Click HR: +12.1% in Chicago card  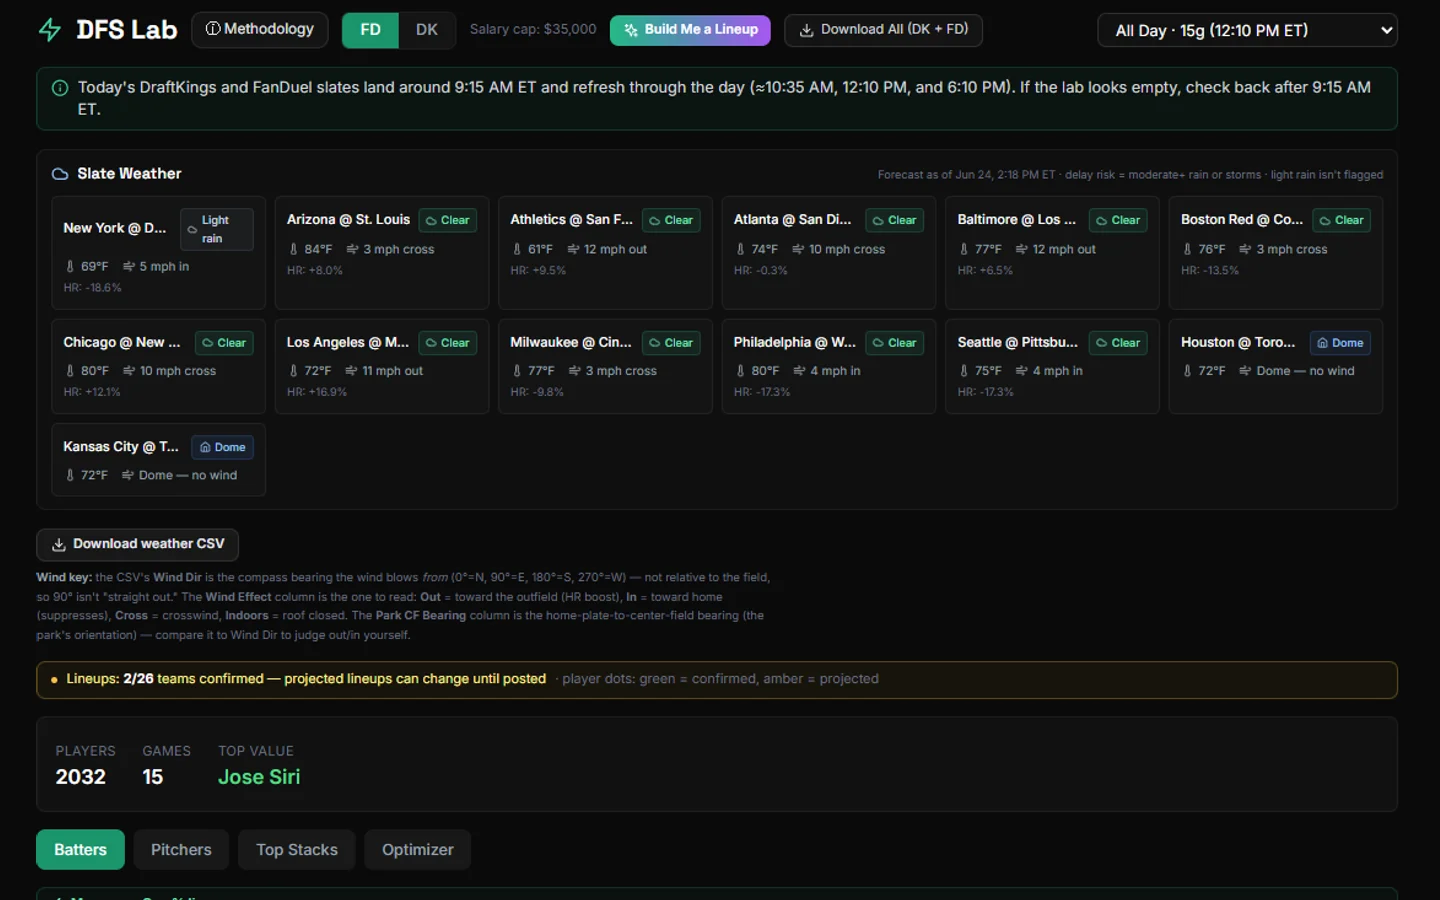(x=92, y=392)
